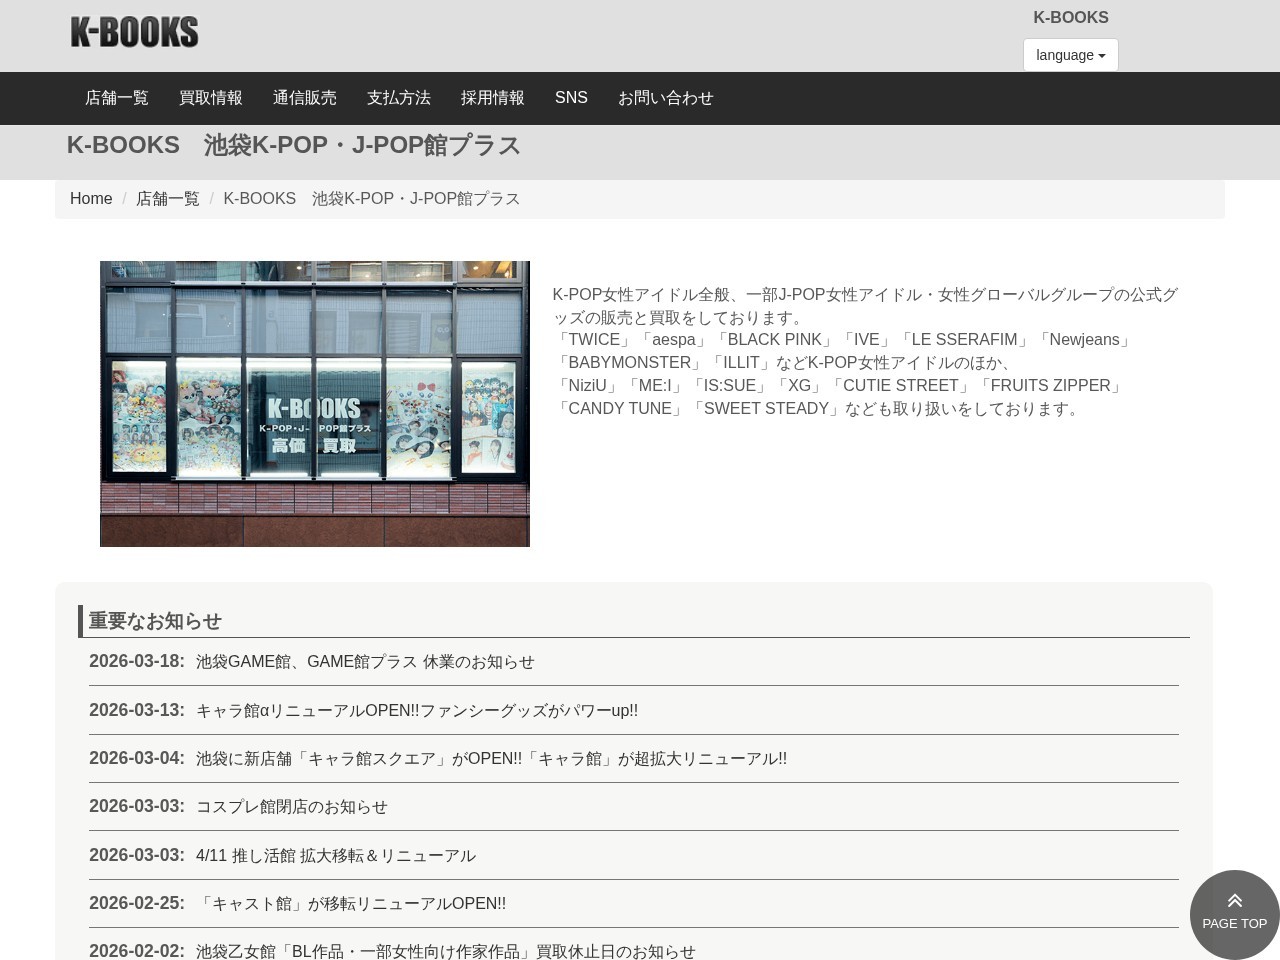Open the 買取情報 section
Screen dimensions: 1280x960
210,97
